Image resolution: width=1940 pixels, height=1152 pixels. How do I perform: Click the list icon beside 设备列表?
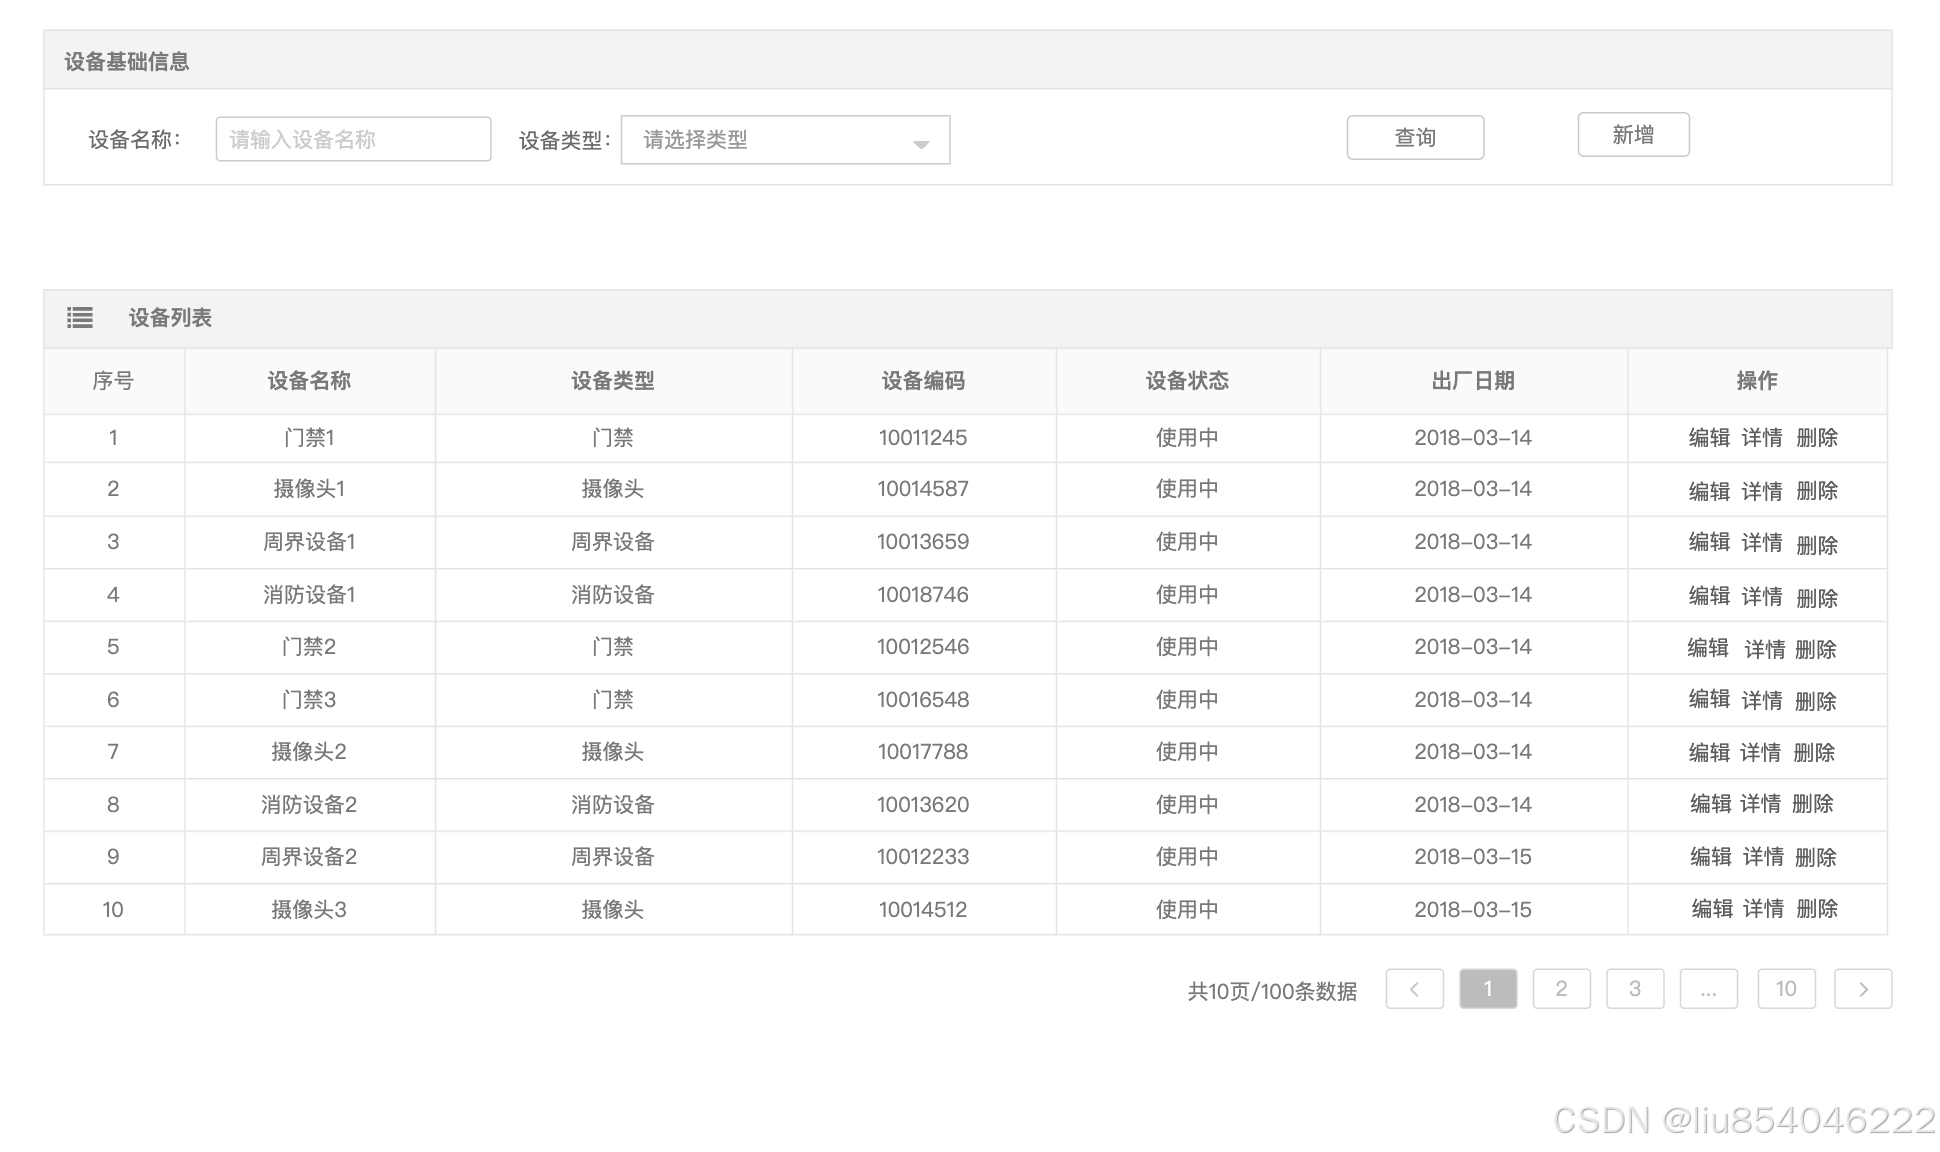[x=80, y=318]
